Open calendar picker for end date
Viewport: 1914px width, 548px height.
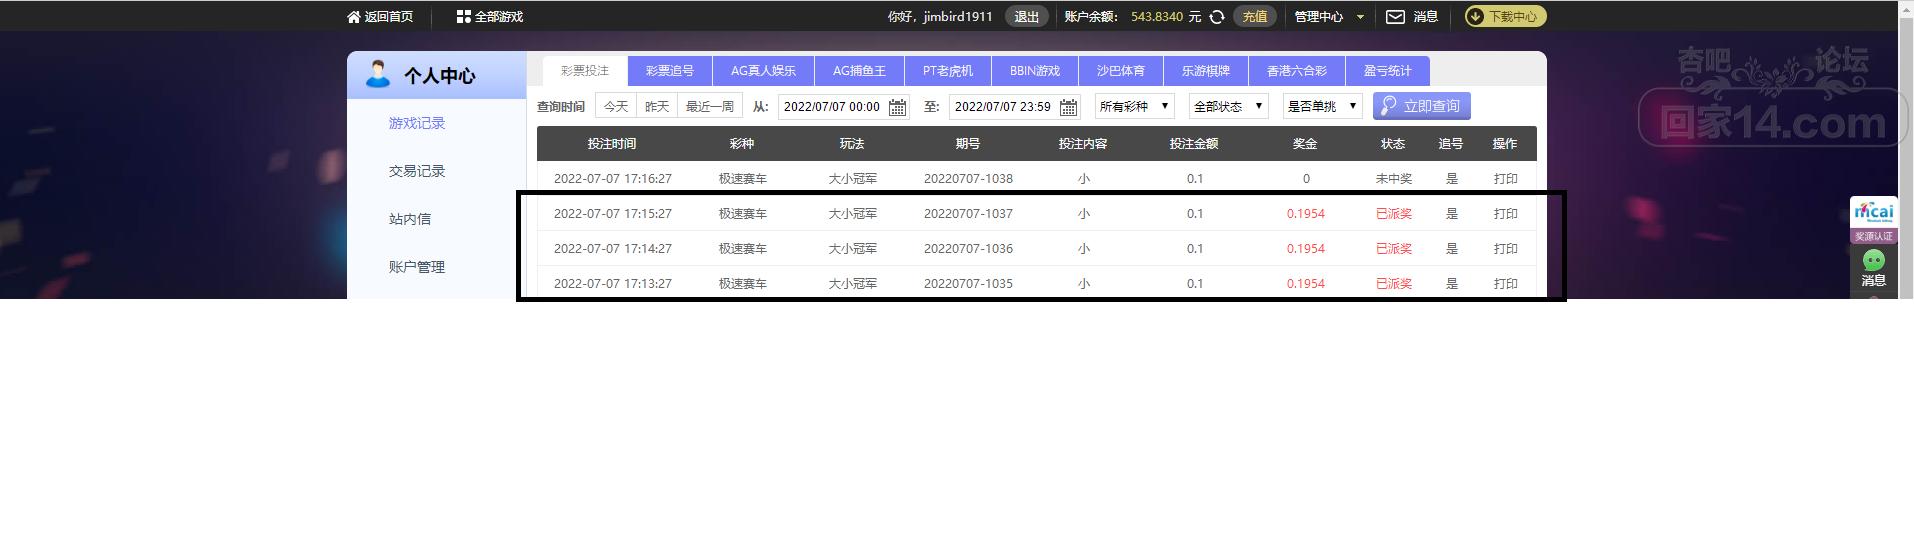coord(1069,107)
